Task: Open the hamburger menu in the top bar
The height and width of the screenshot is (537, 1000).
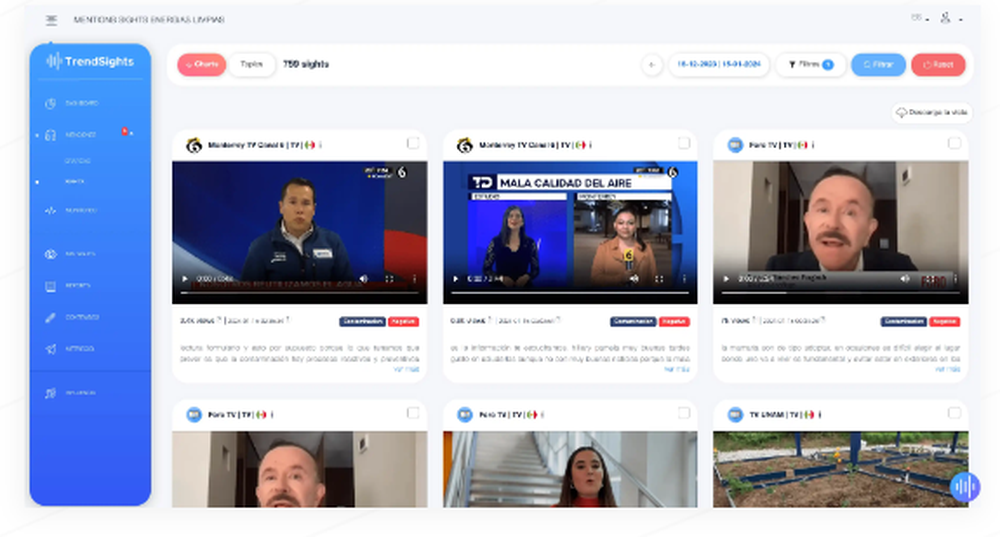Action: 52,20
